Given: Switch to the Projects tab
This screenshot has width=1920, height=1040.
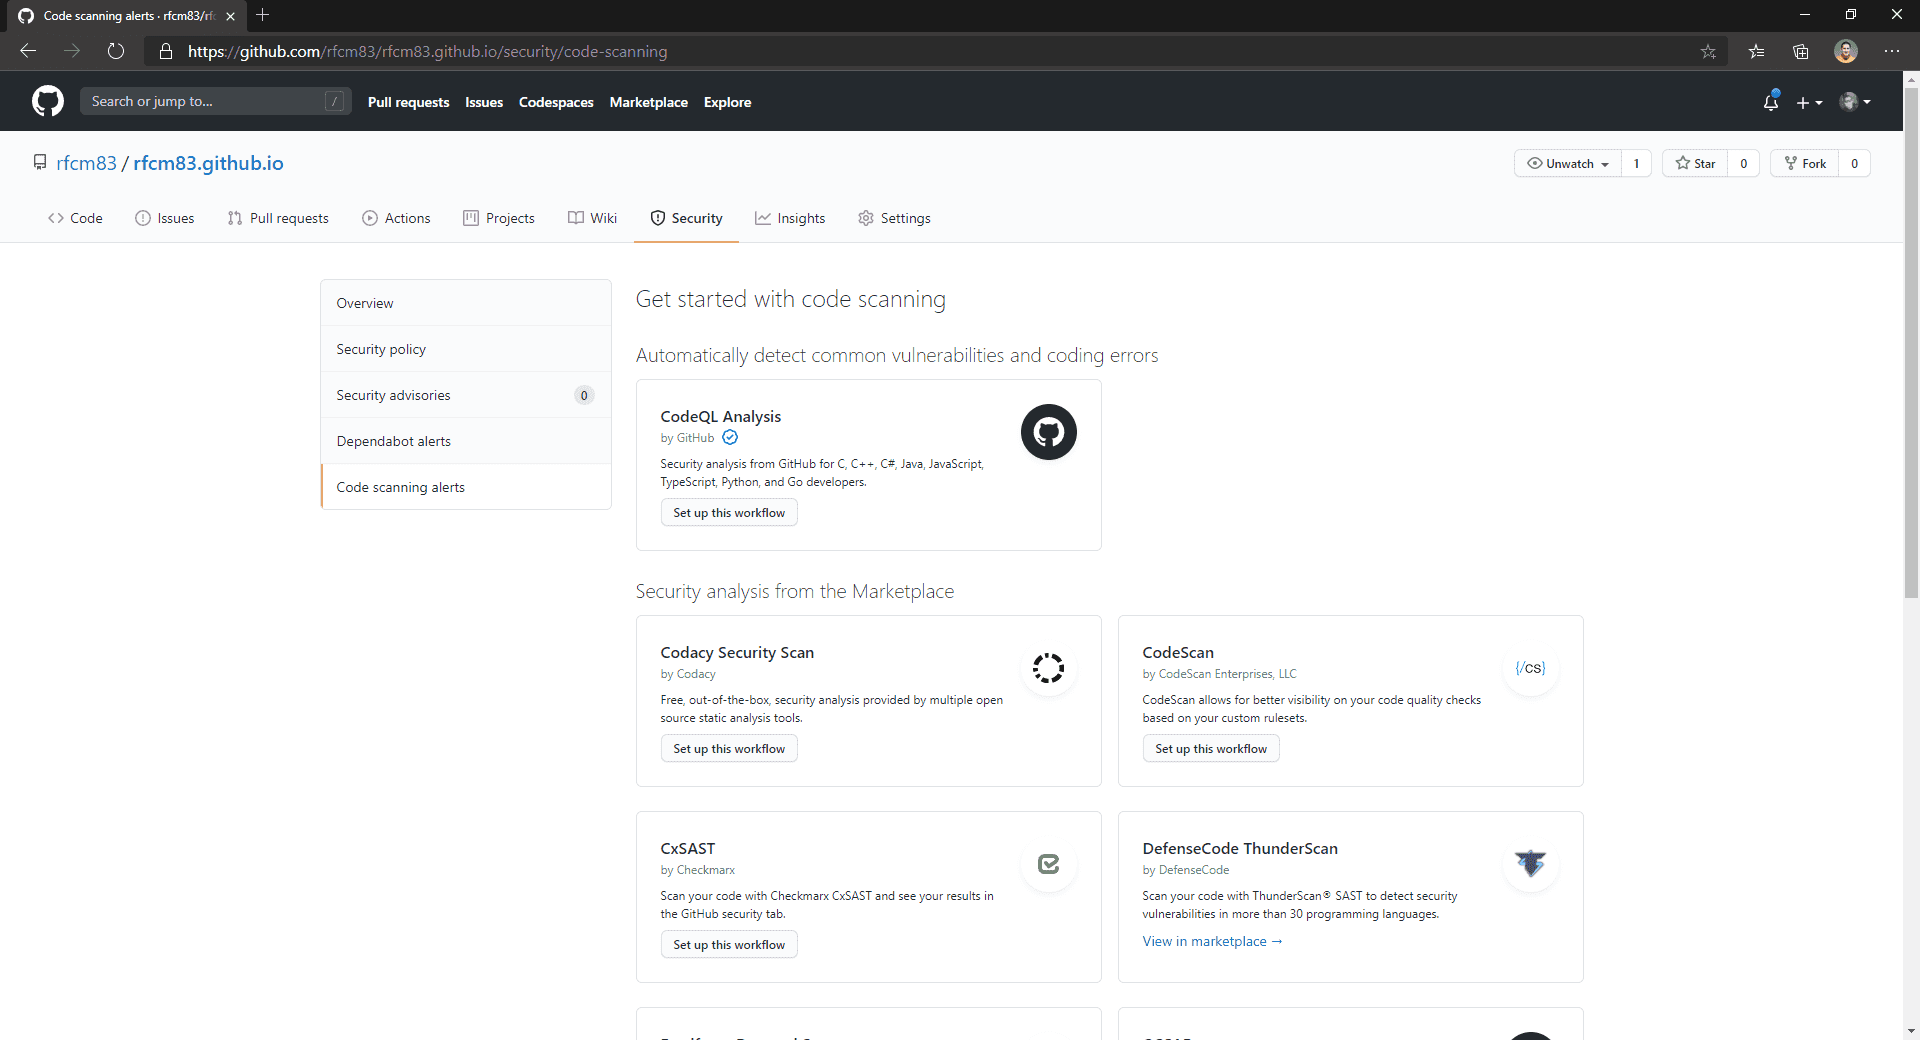Looking at the screenshot, I should (499, 218).
